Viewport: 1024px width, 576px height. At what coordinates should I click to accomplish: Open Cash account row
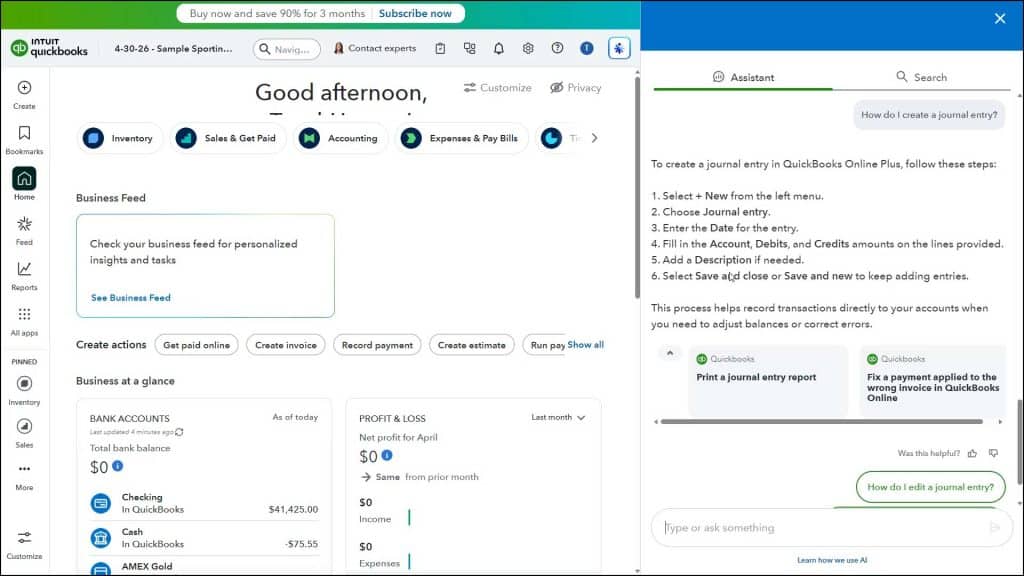[x=204, y=538]
